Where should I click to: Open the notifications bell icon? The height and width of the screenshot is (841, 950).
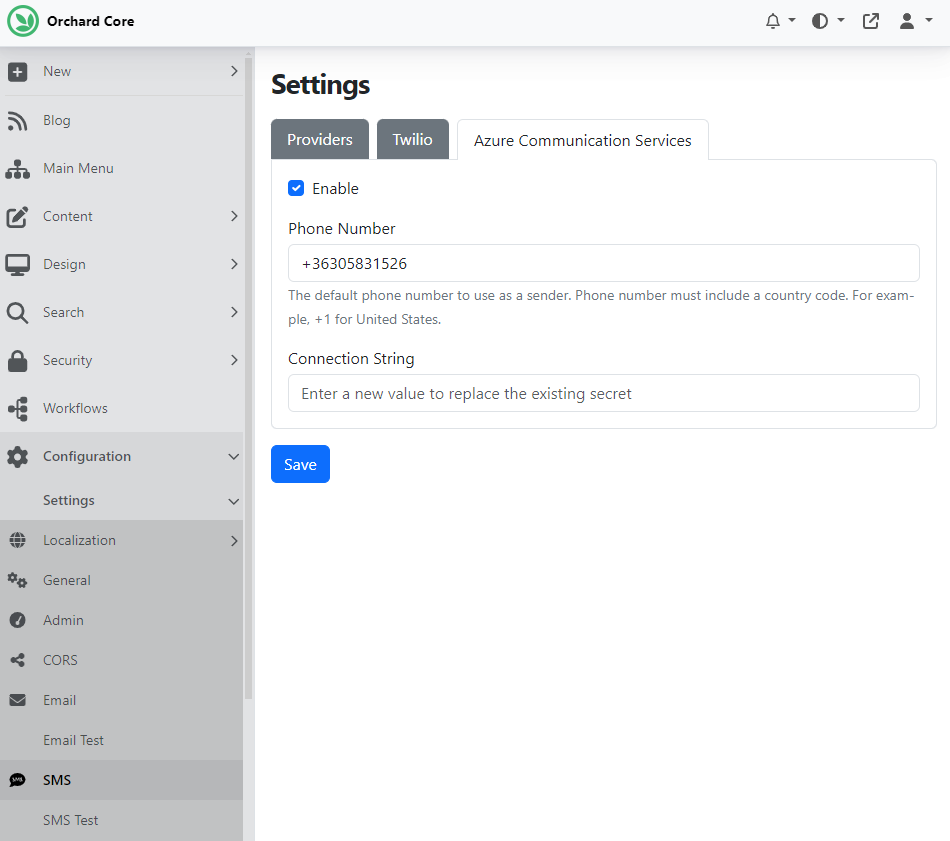[772, 21]
